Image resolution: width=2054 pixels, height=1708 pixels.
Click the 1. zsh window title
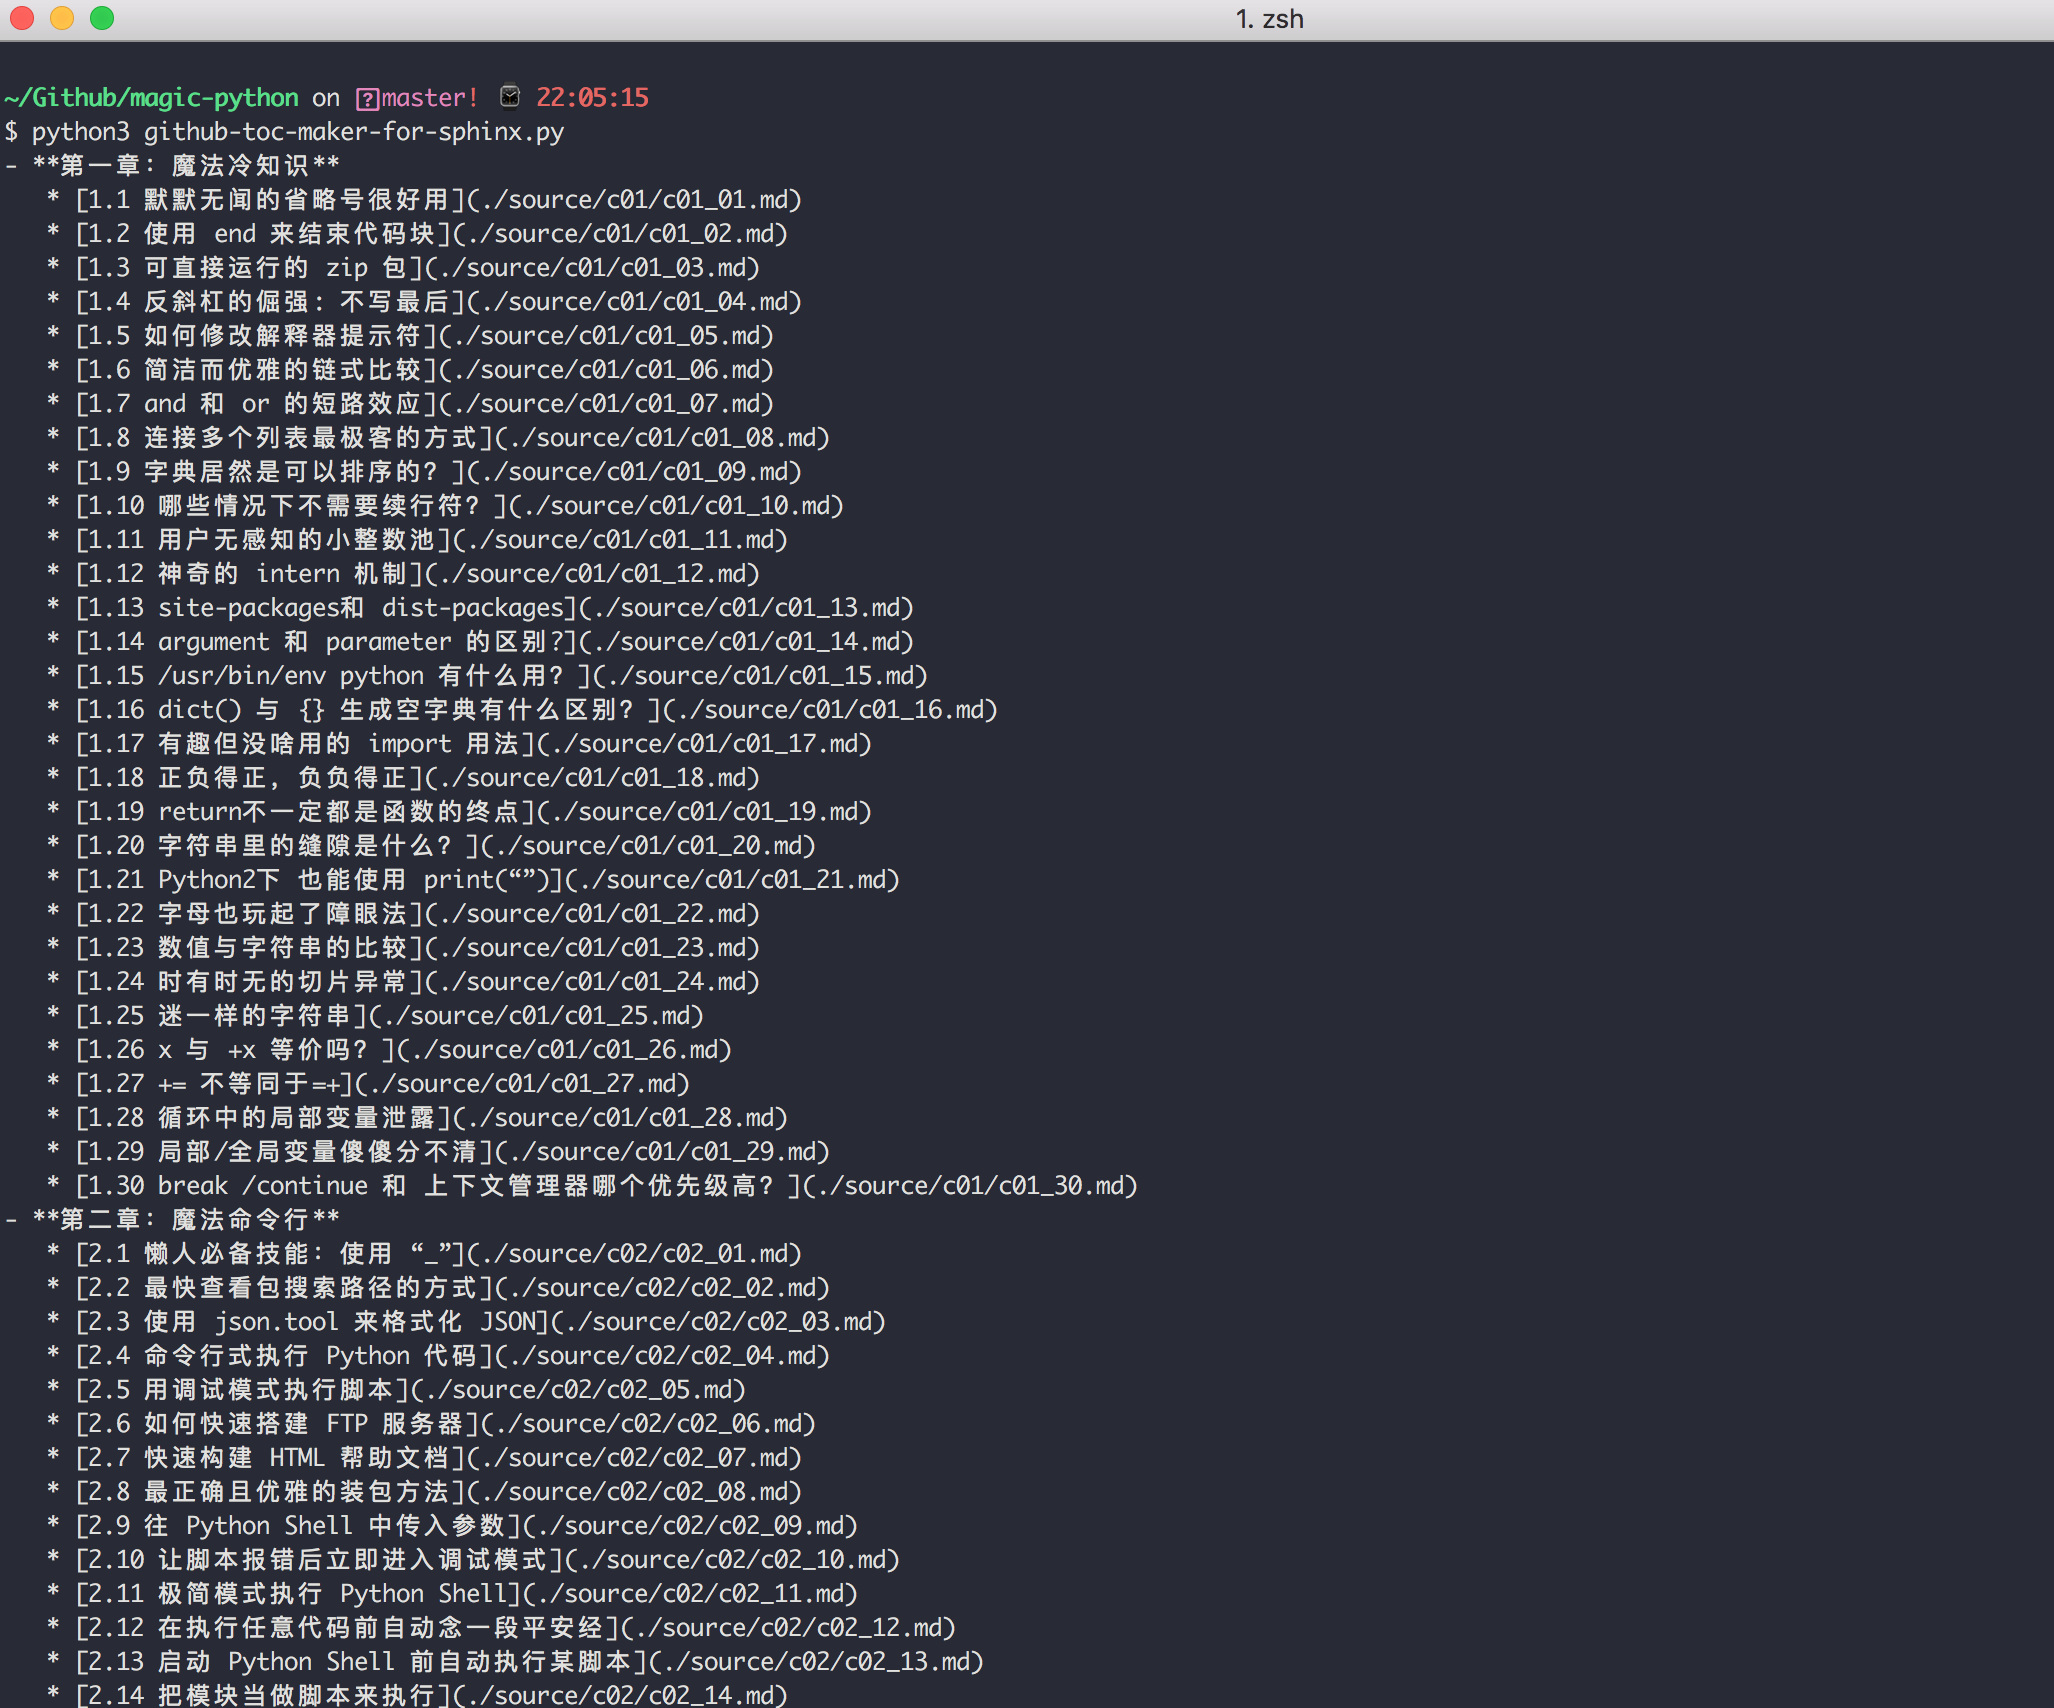1268,18
